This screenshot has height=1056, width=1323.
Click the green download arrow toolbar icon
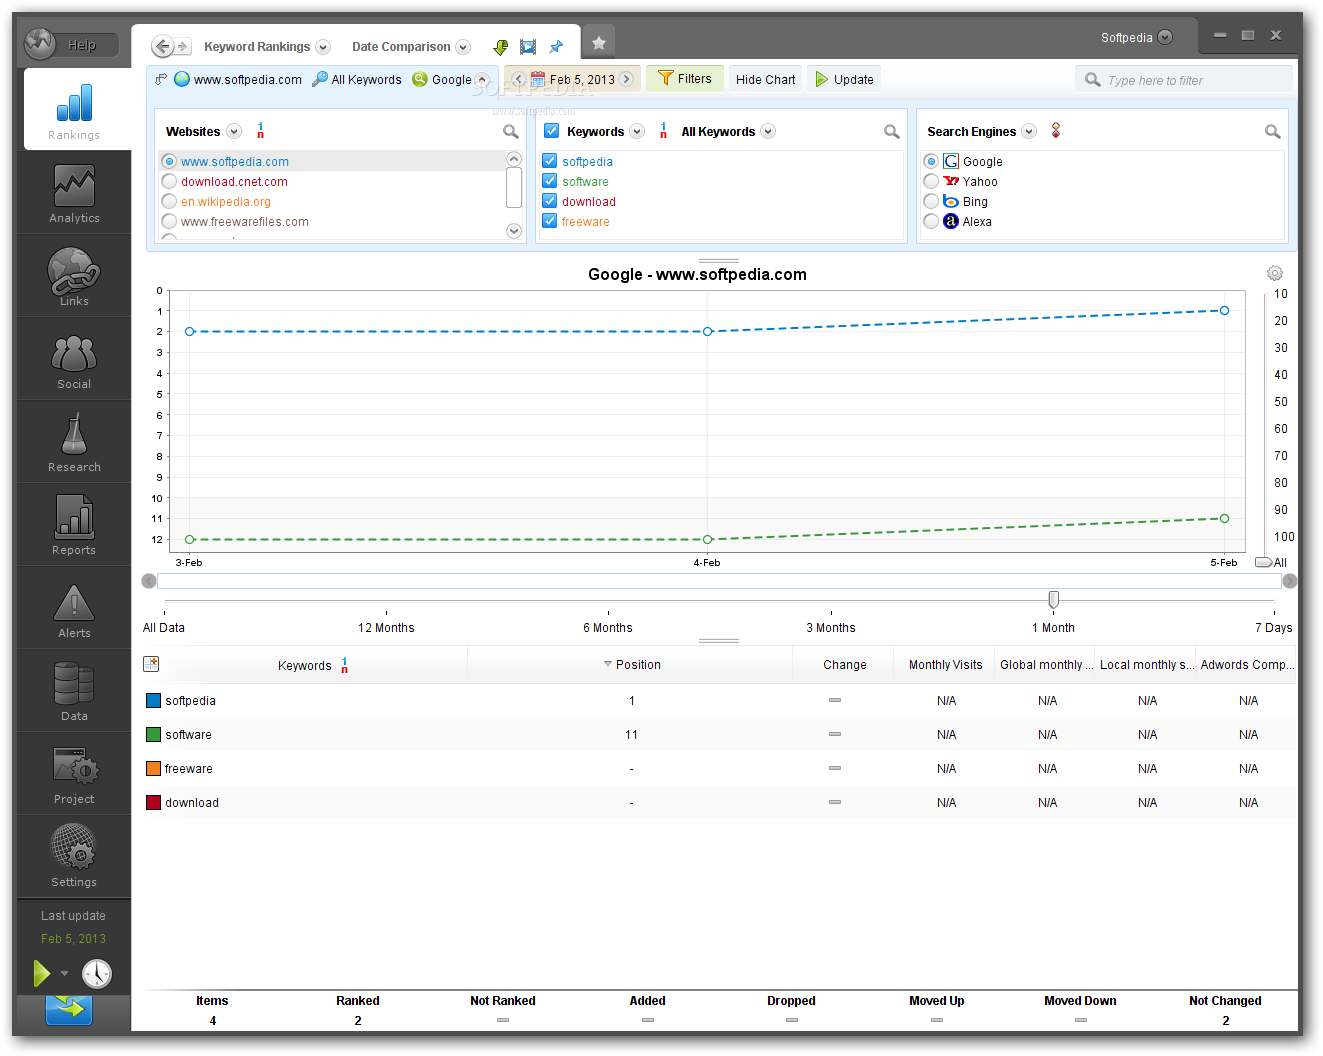coord(501,47)
